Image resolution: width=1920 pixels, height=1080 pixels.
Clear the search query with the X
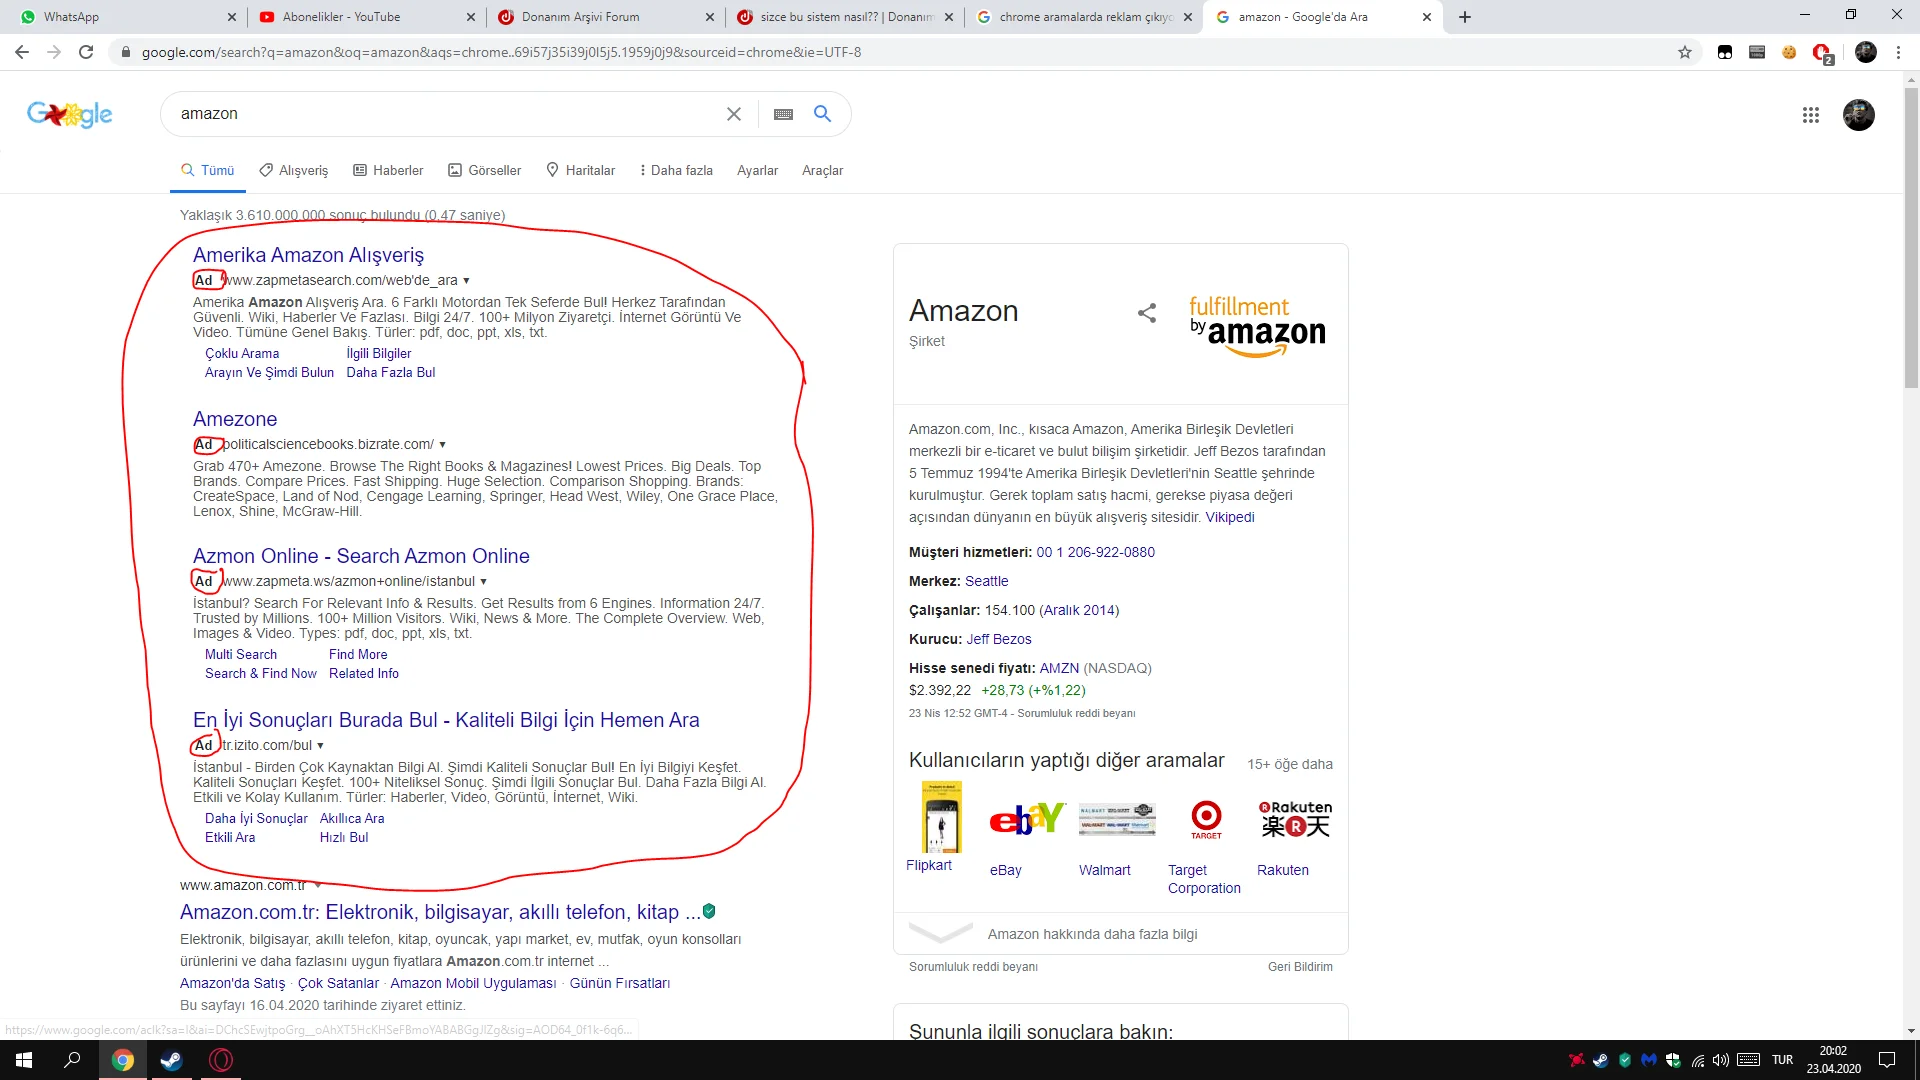pyautogui.click(x=735, y=114)
